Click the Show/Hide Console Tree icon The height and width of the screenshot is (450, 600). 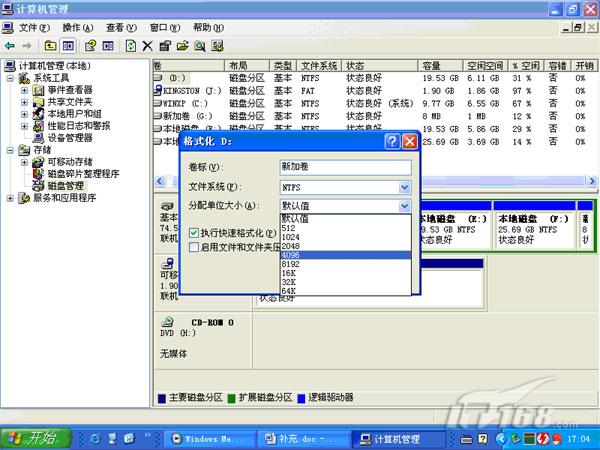(x=69, y=45)
